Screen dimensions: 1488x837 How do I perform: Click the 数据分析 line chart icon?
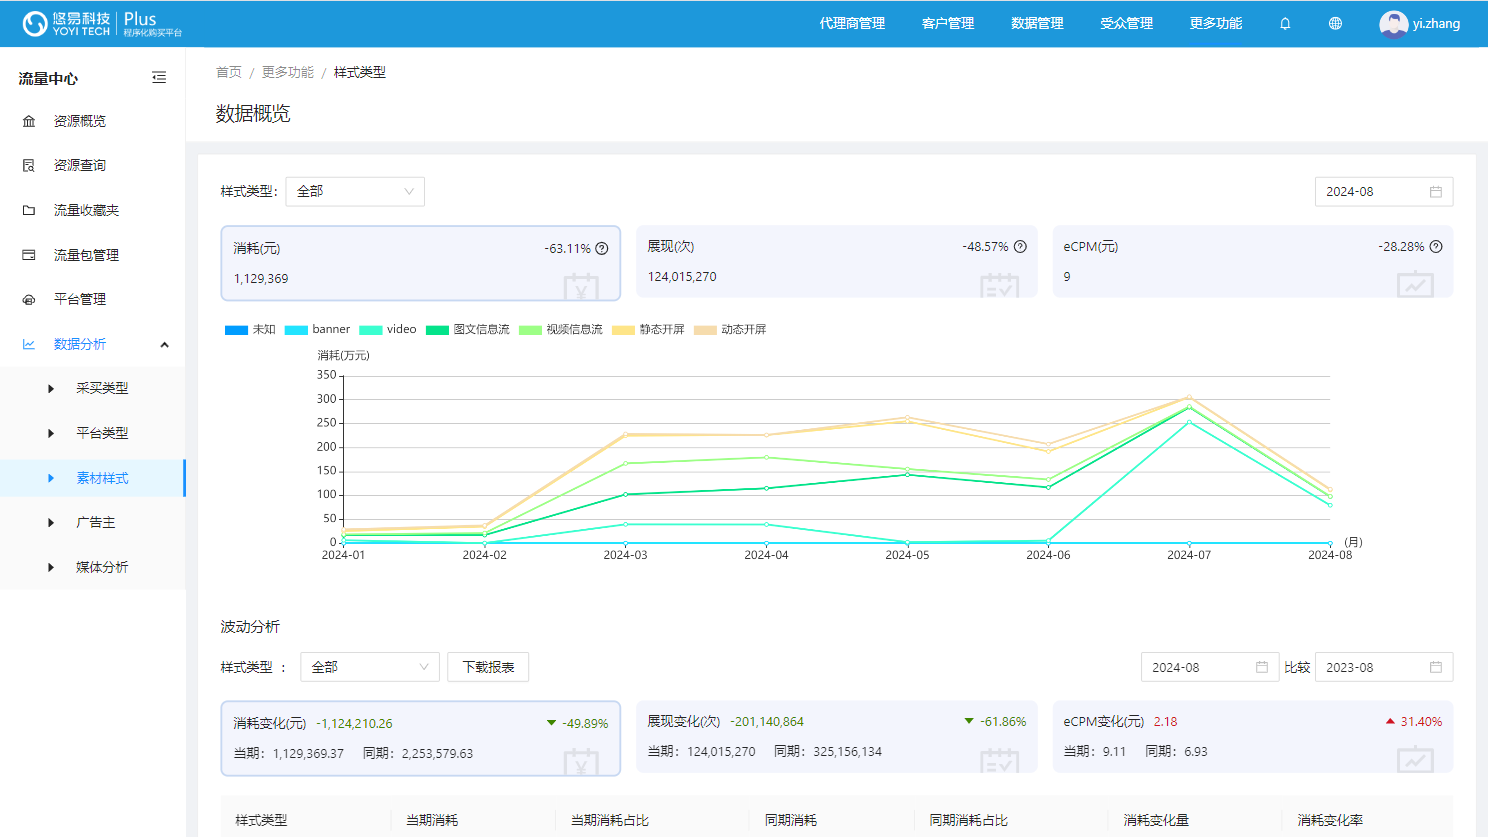click(x=29, y=344)
